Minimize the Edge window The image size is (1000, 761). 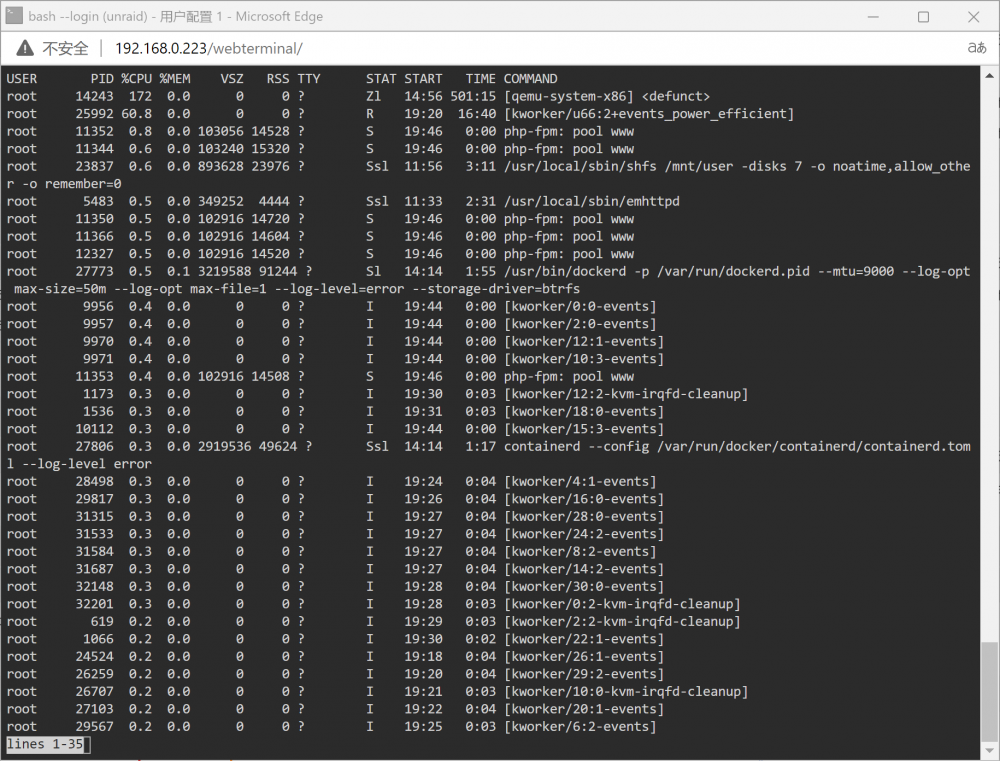tap(873, 17)
